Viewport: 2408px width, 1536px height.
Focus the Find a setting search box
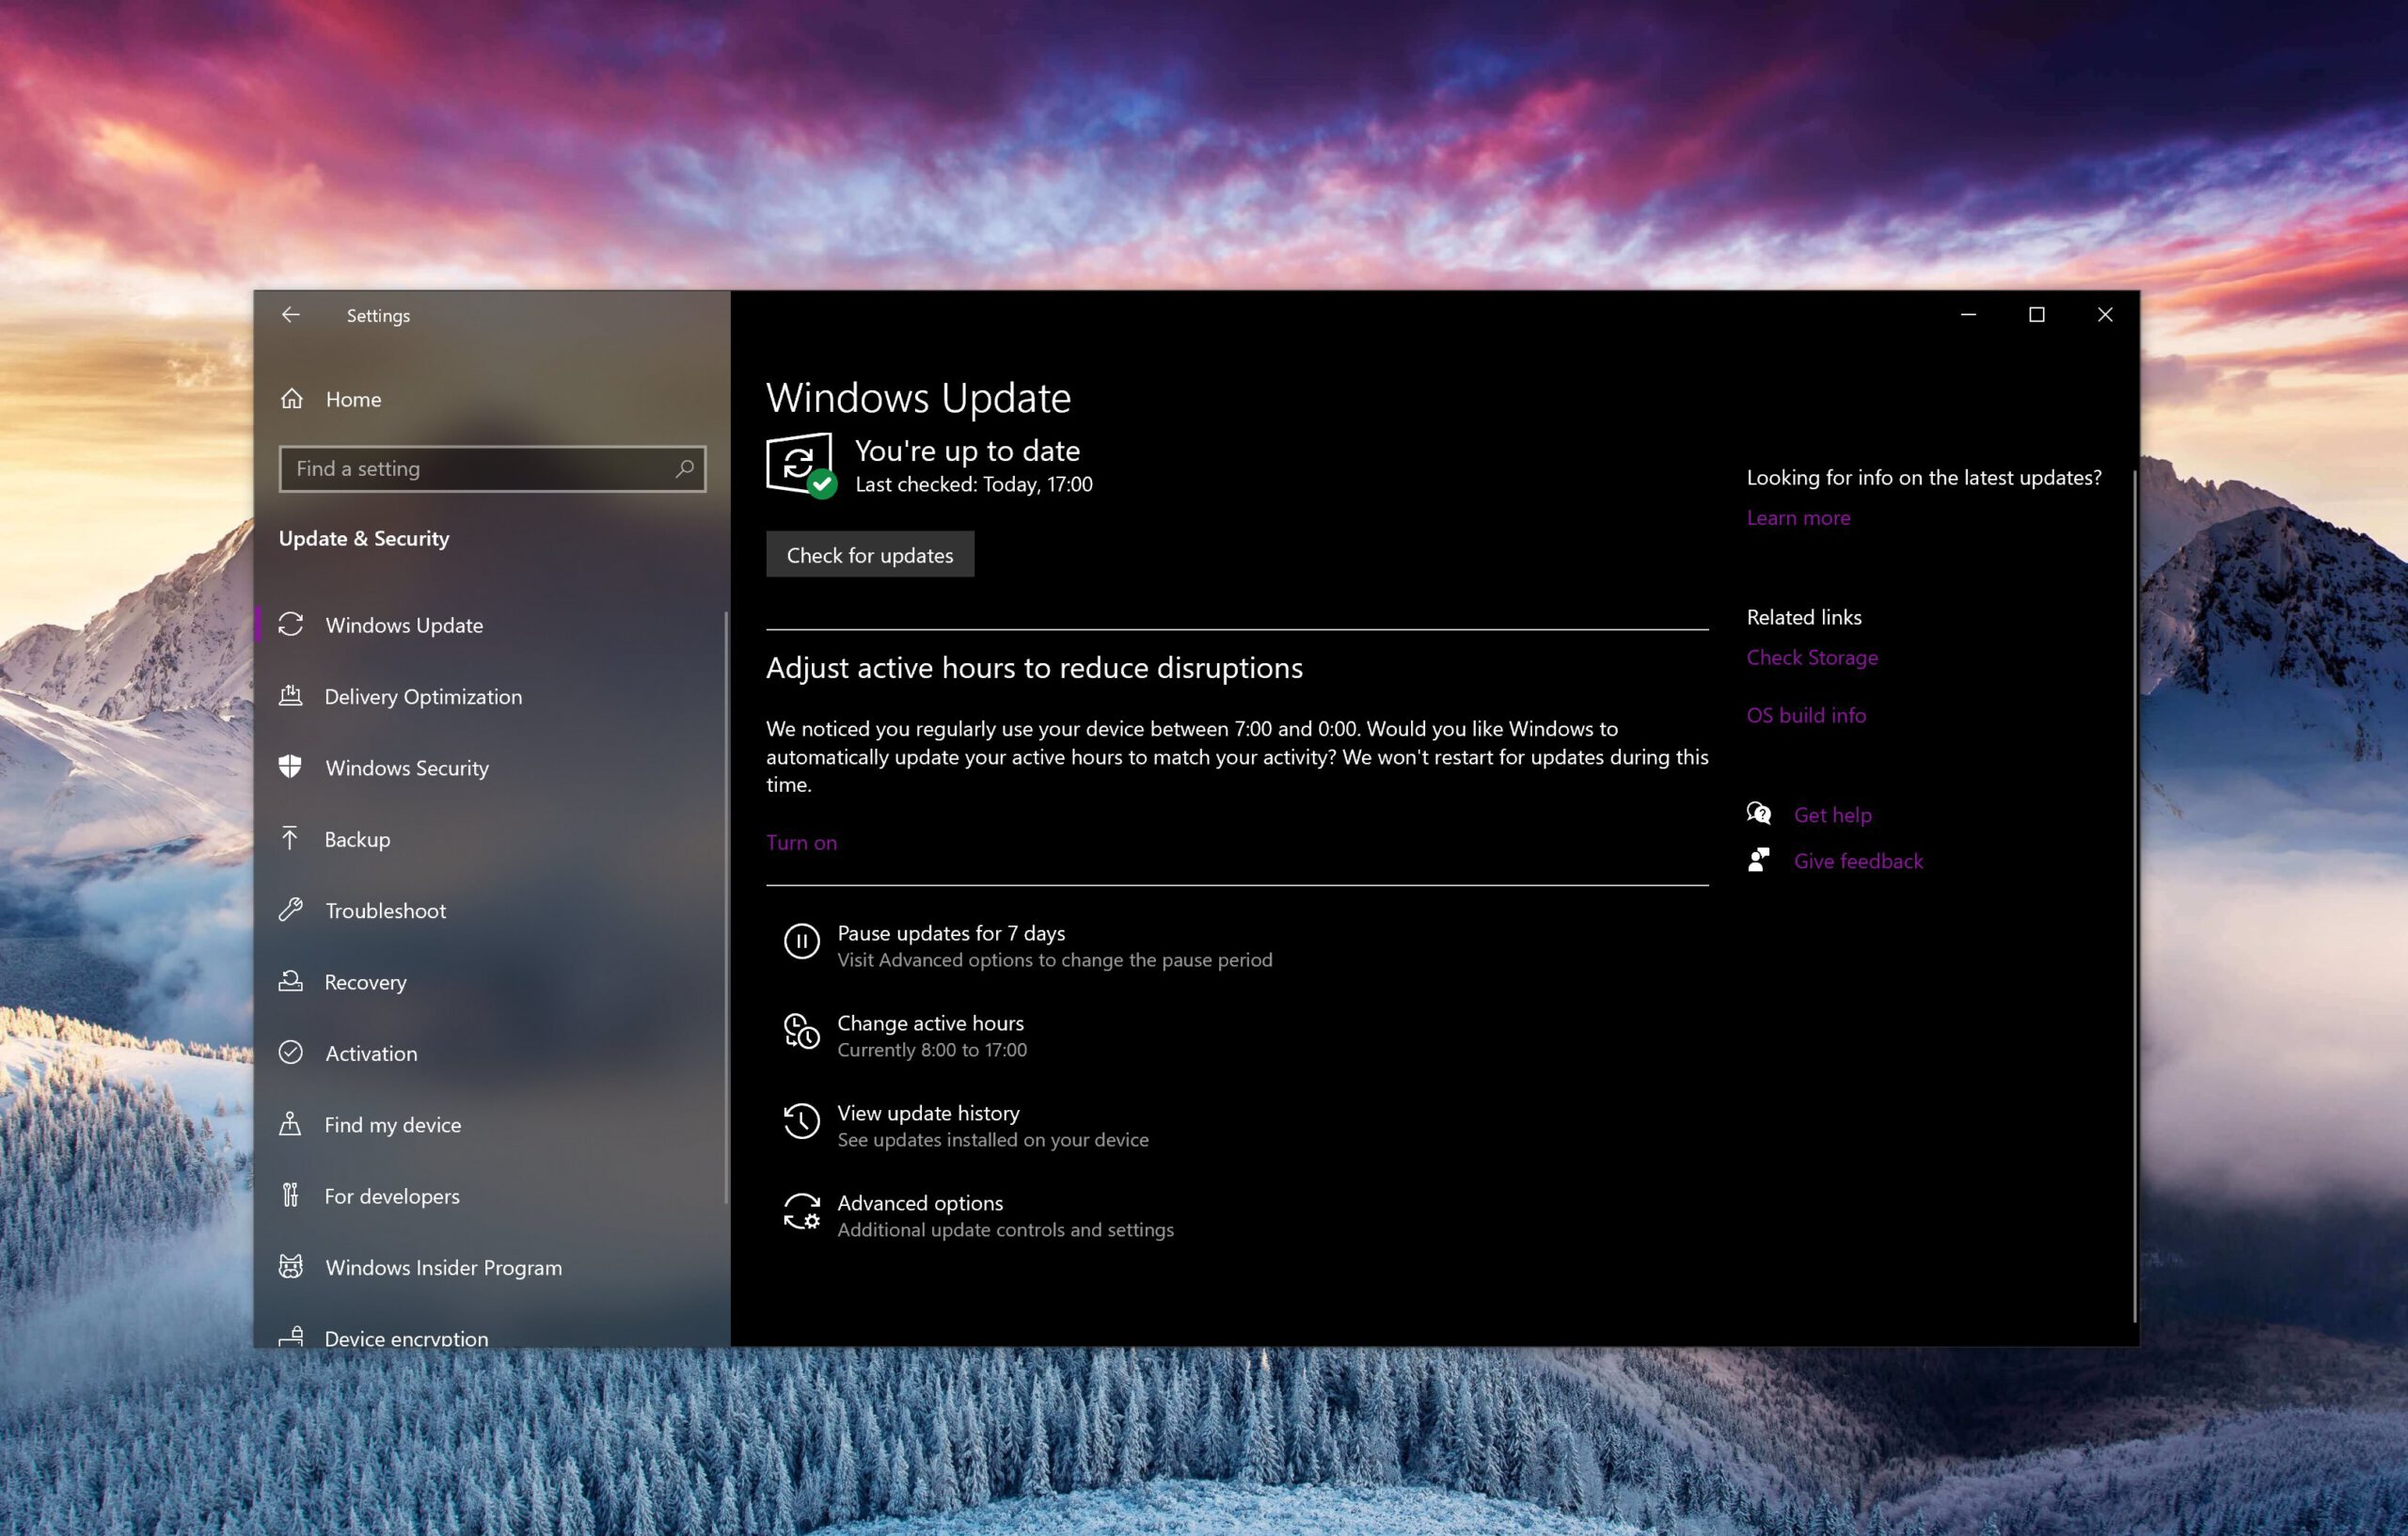pos(492,468)
